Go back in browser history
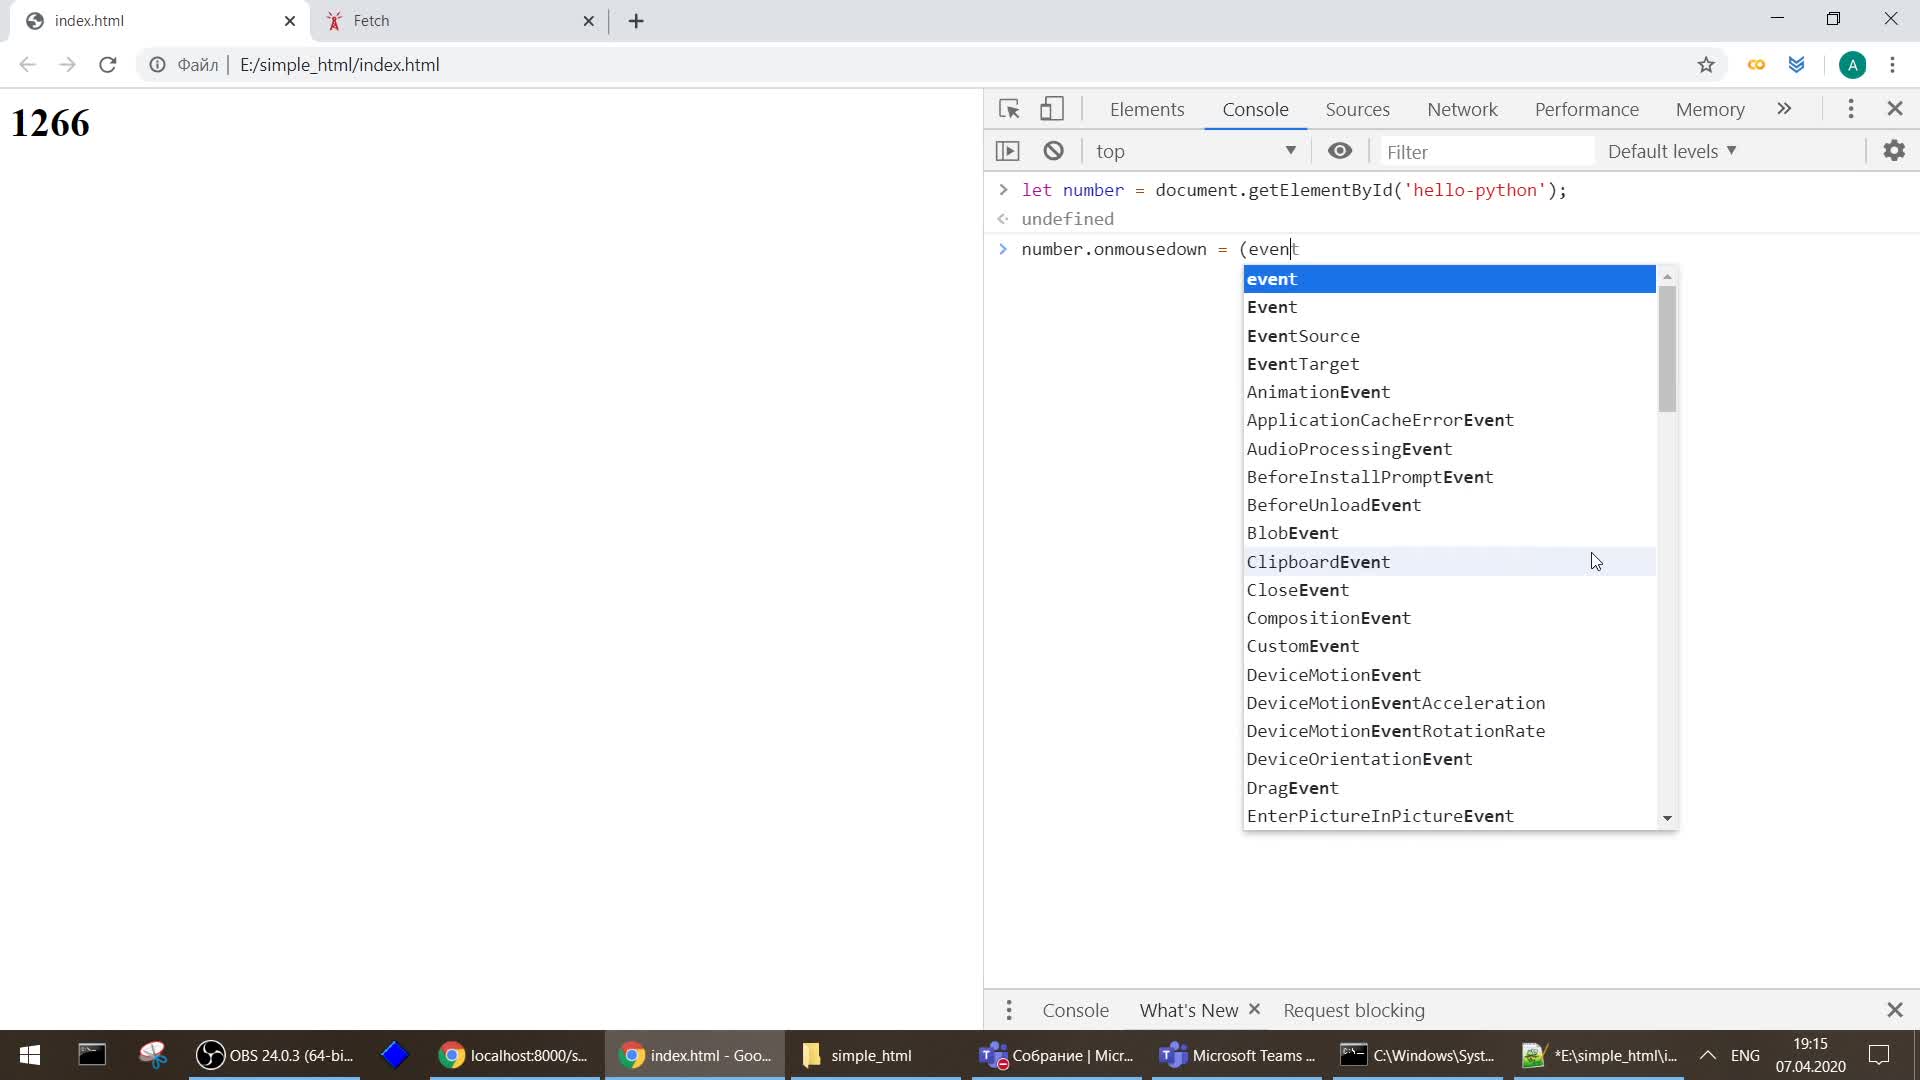Image resolution: width=1920 pixels, height=1080 pixels. tap(28, 65)
